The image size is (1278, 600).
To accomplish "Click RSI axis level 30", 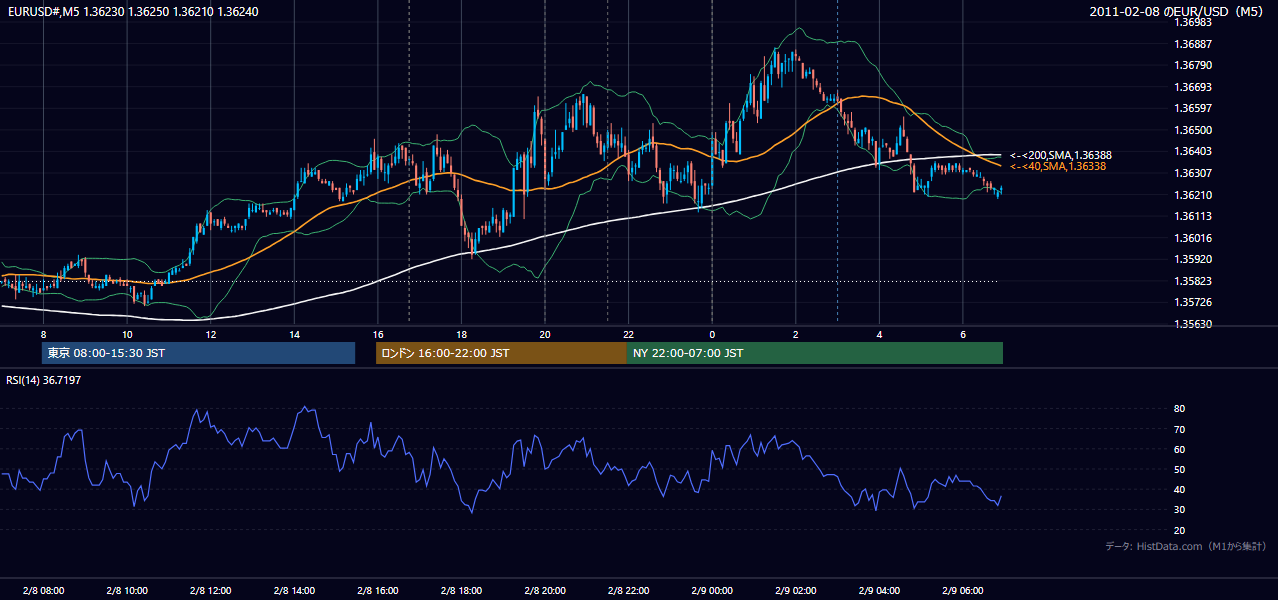I will [x=1179, y=510].
